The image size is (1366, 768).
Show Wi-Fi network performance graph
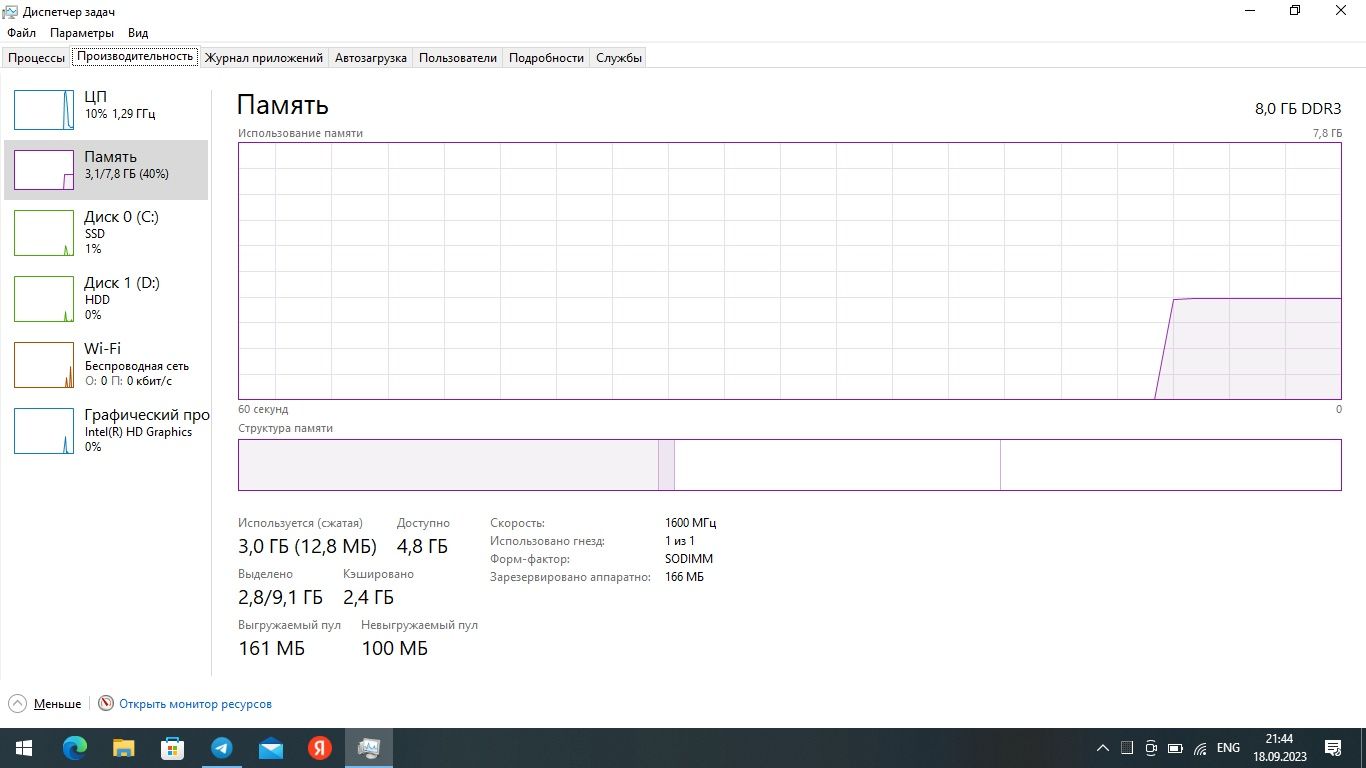(x=107, y=364)
